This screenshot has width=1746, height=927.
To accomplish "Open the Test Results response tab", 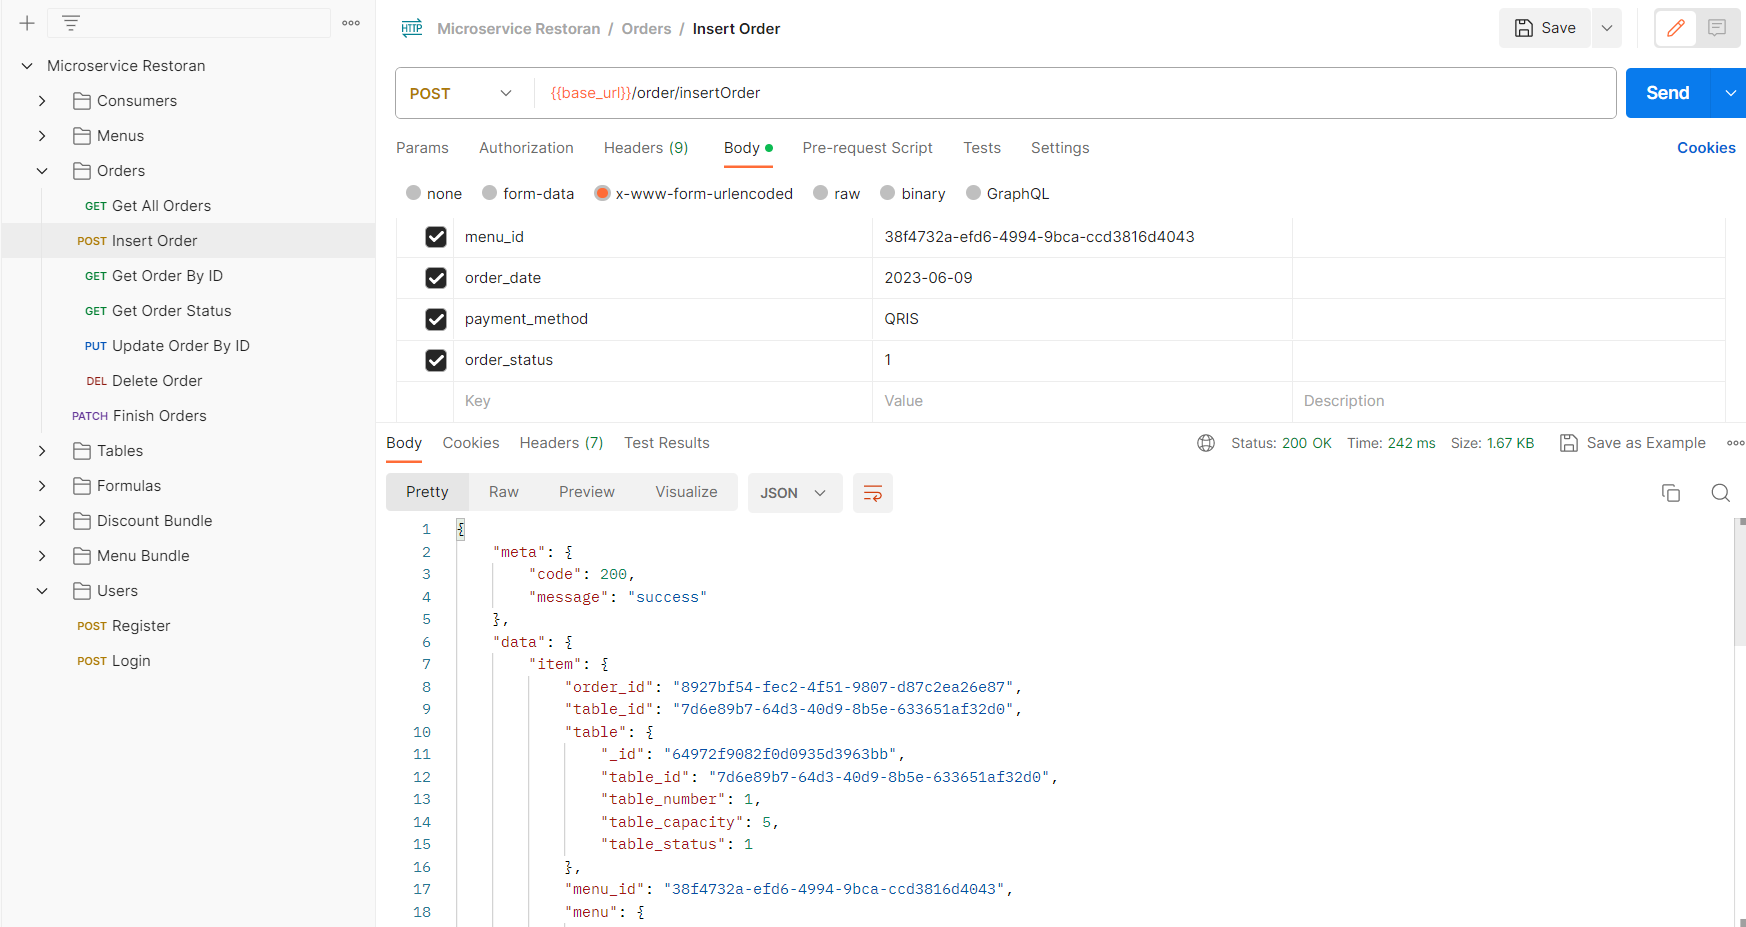I will [x=666, y=443].
